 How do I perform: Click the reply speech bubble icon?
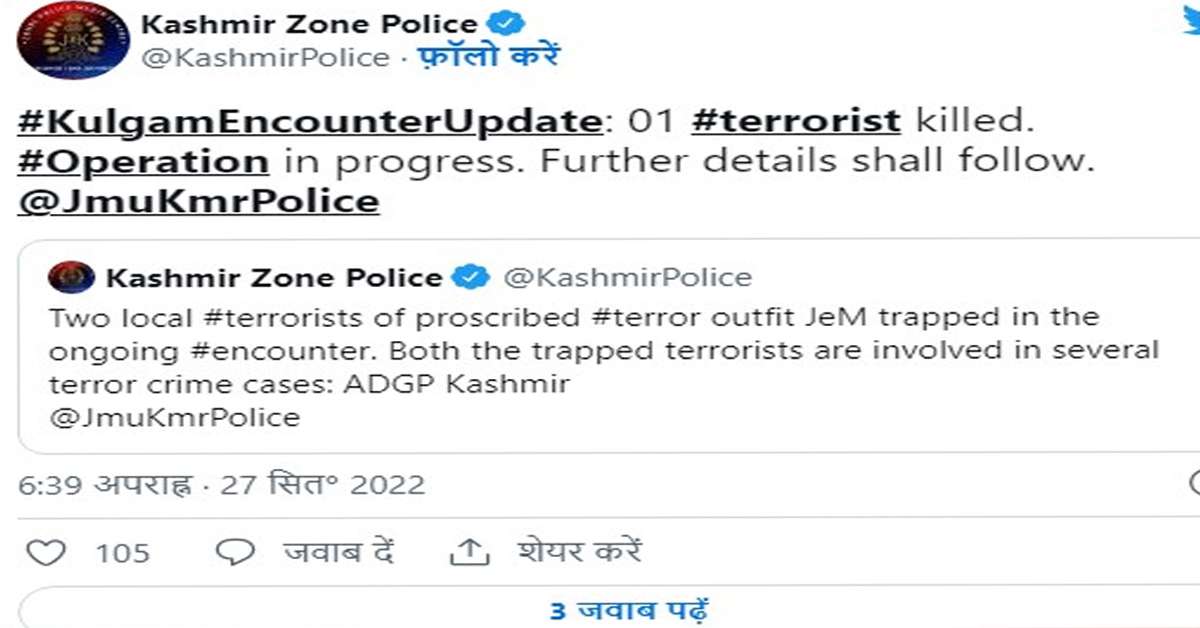pos(236,551)
